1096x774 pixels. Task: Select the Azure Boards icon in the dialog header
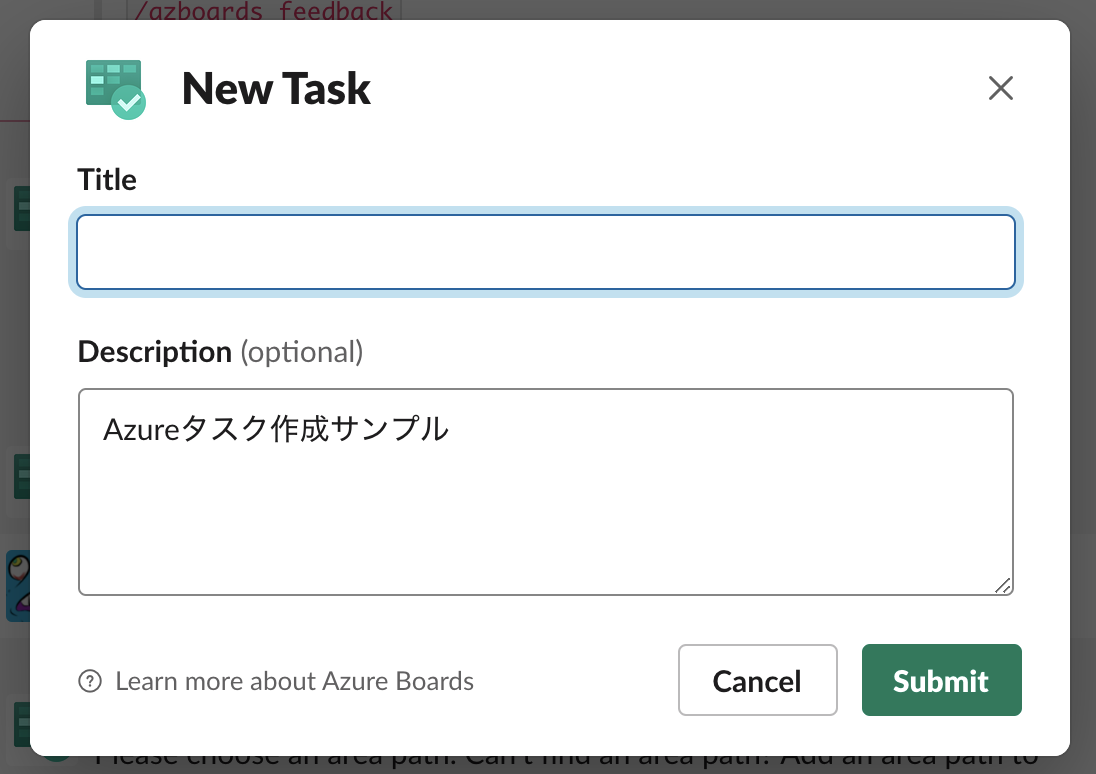coord(114,88)
